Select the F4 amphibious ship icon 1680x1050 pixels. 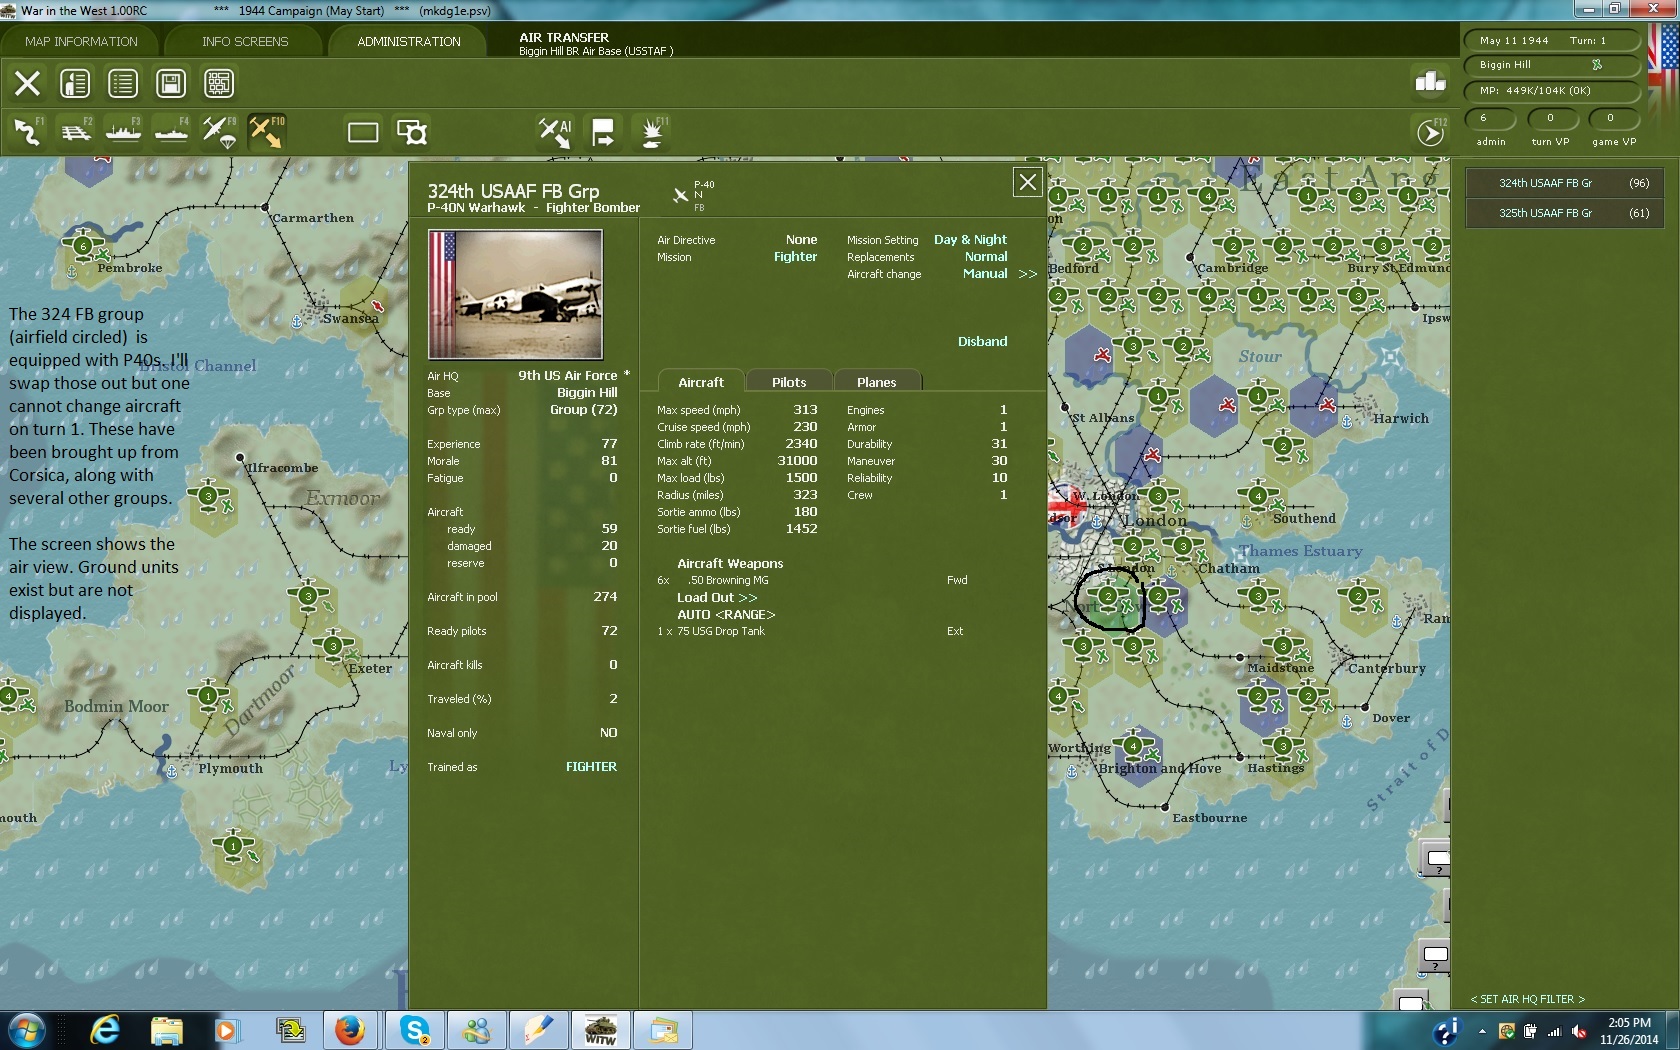171,132
